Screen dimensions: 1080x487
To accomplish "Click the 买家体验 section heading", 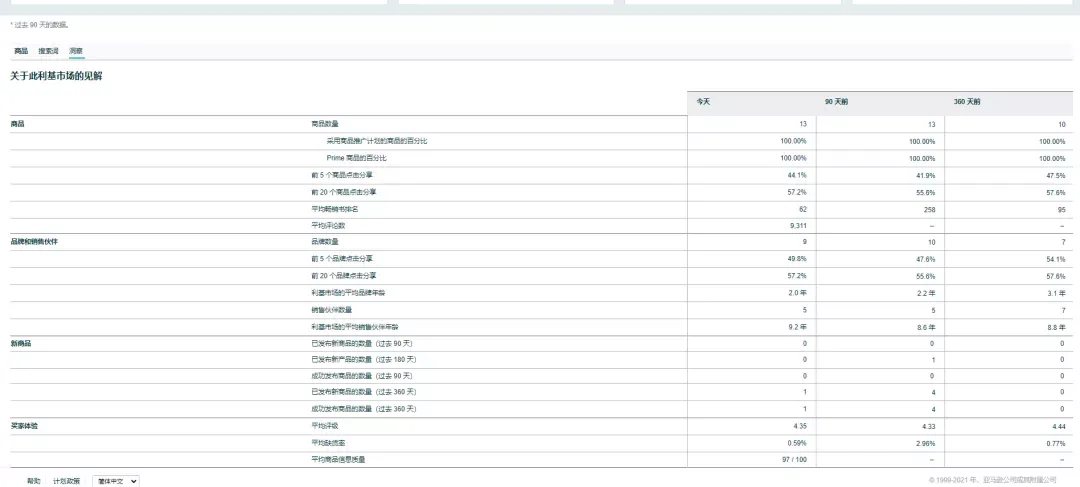I will click(24, 426).
